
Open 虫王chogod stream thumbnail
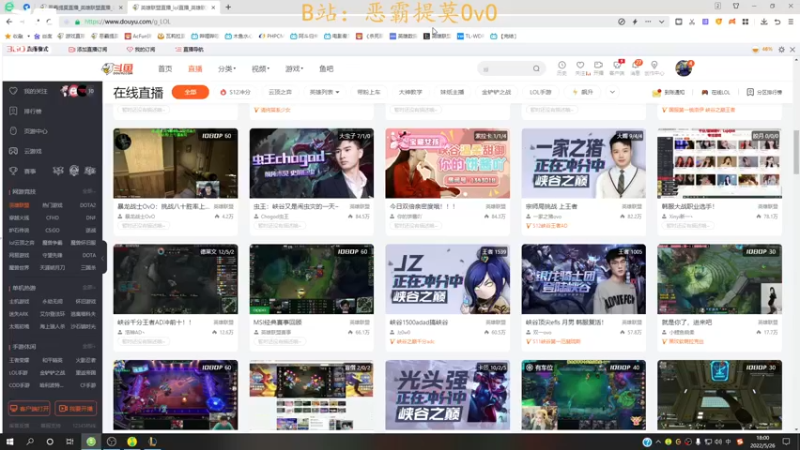click(x=311, y=163)
